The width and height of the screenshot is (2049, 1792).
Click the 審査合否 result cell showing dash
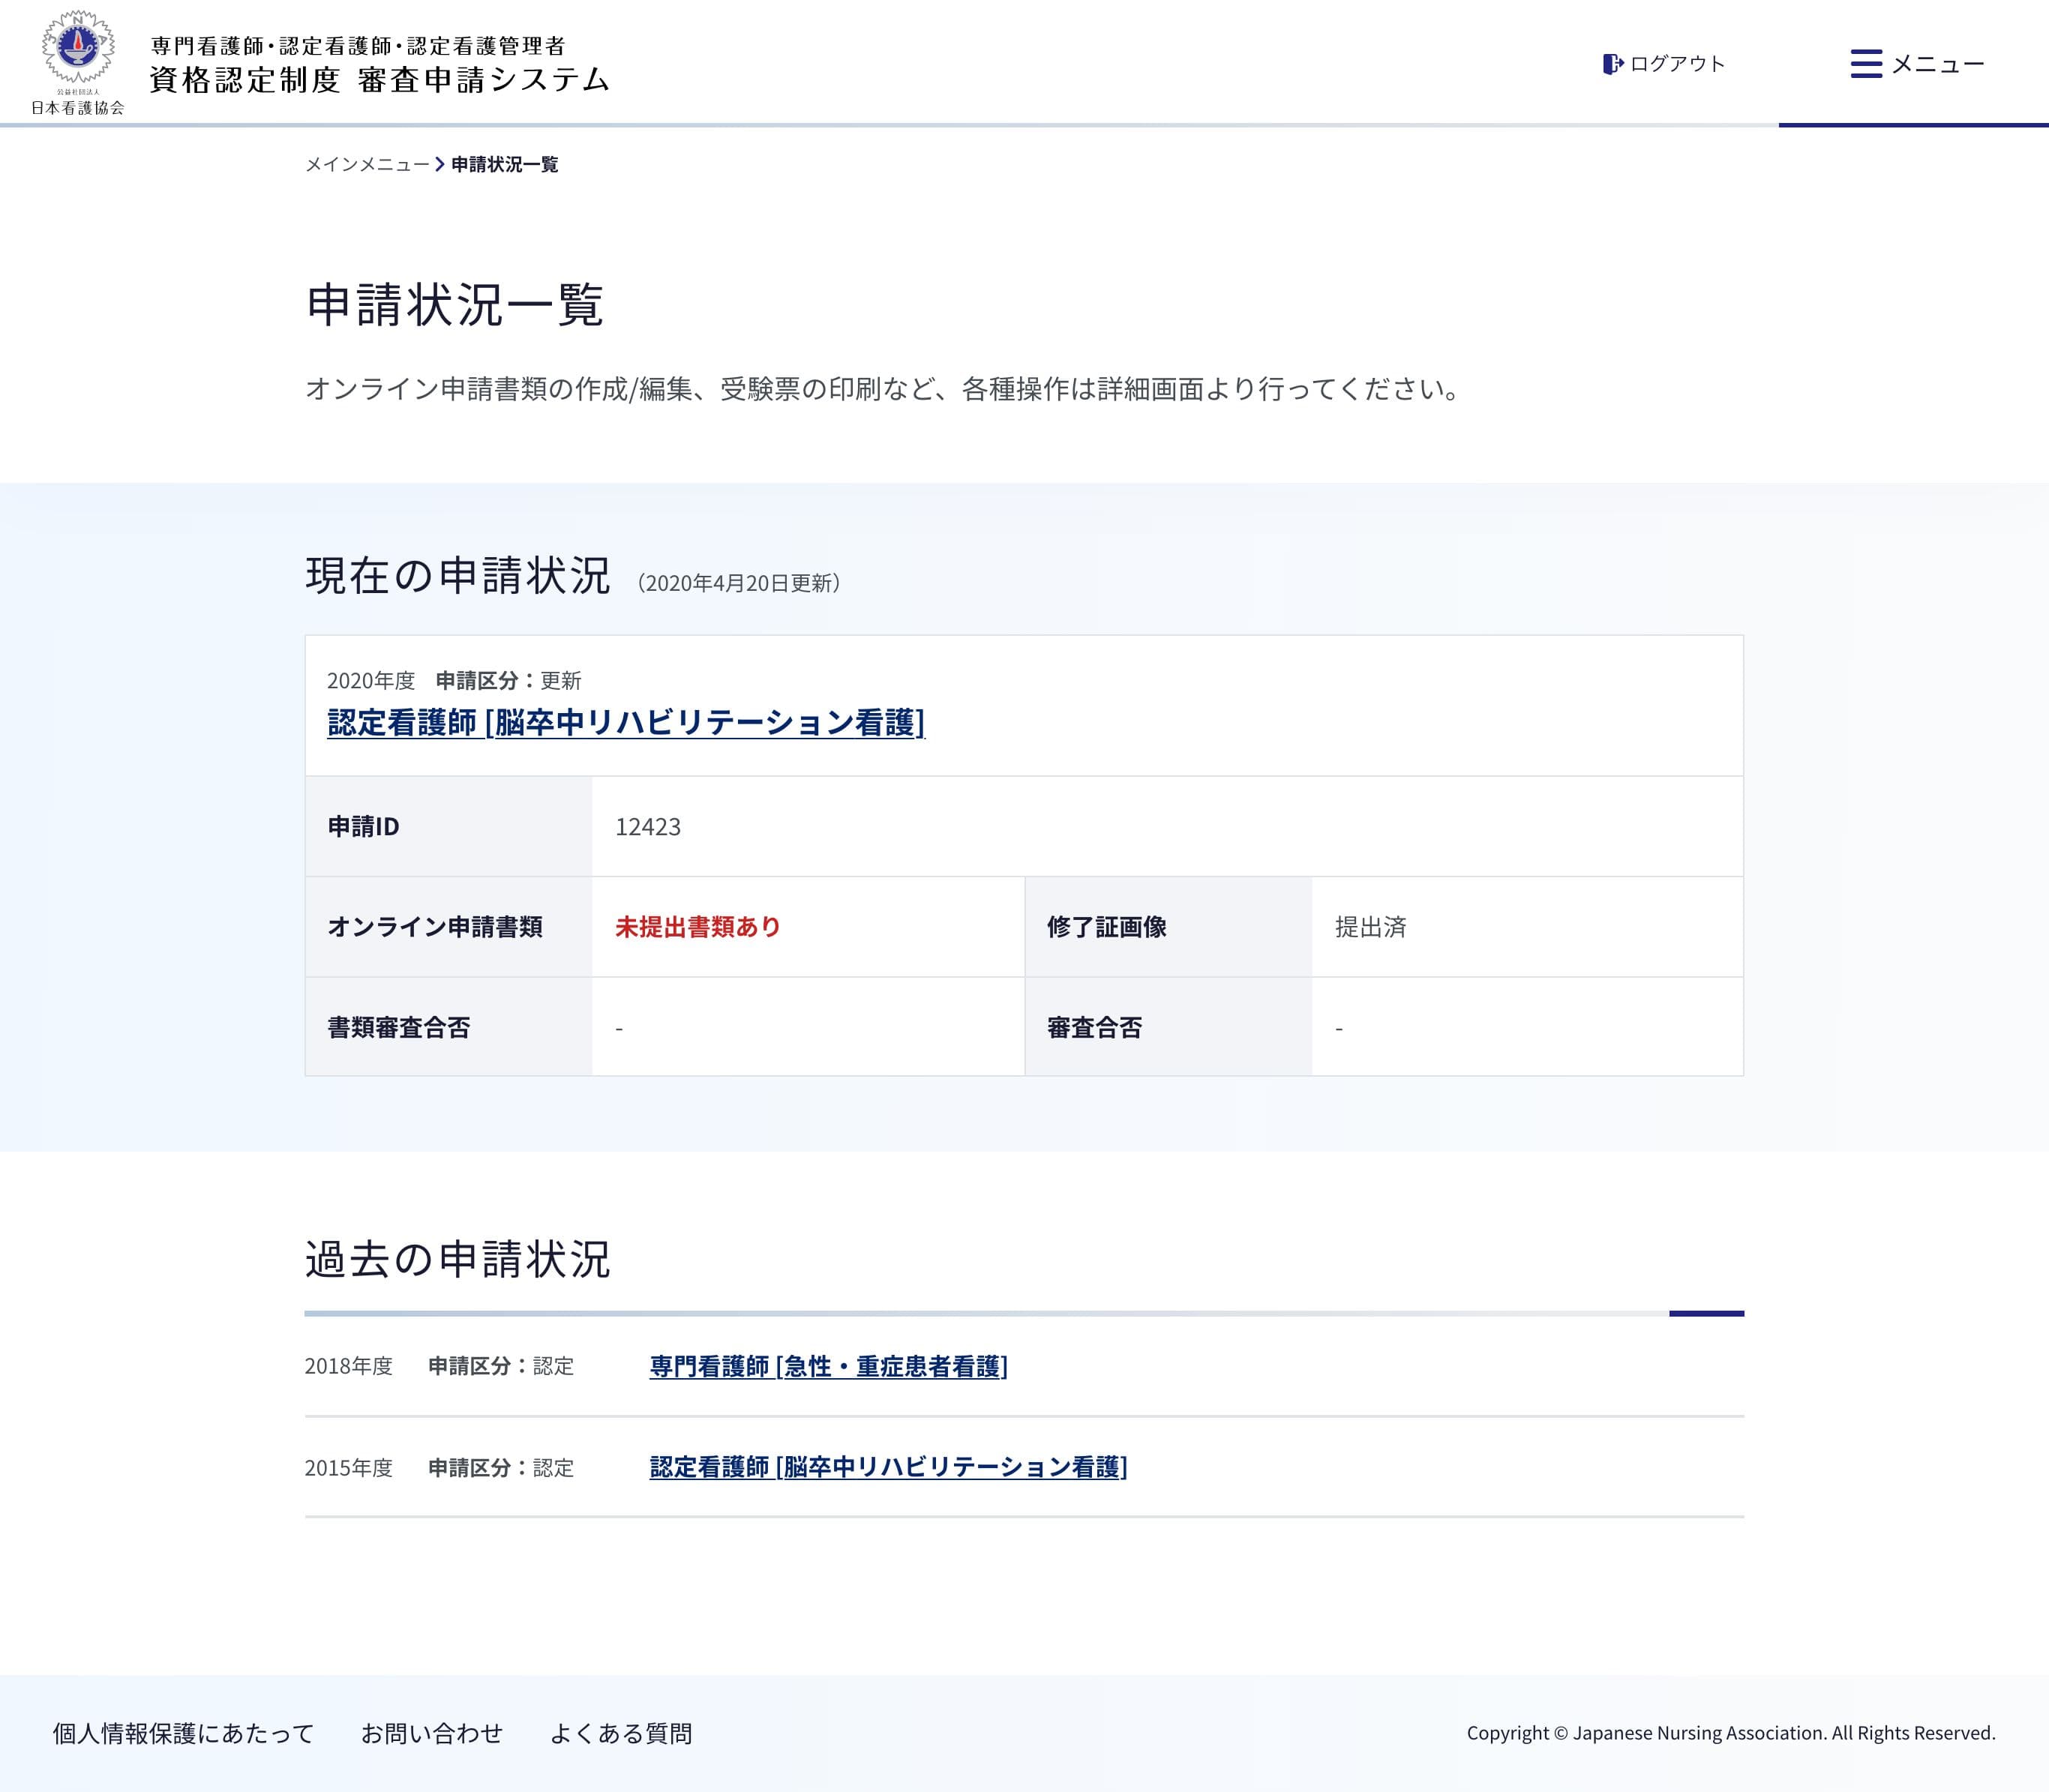pyautogui.click(x=1337, y=1027)
